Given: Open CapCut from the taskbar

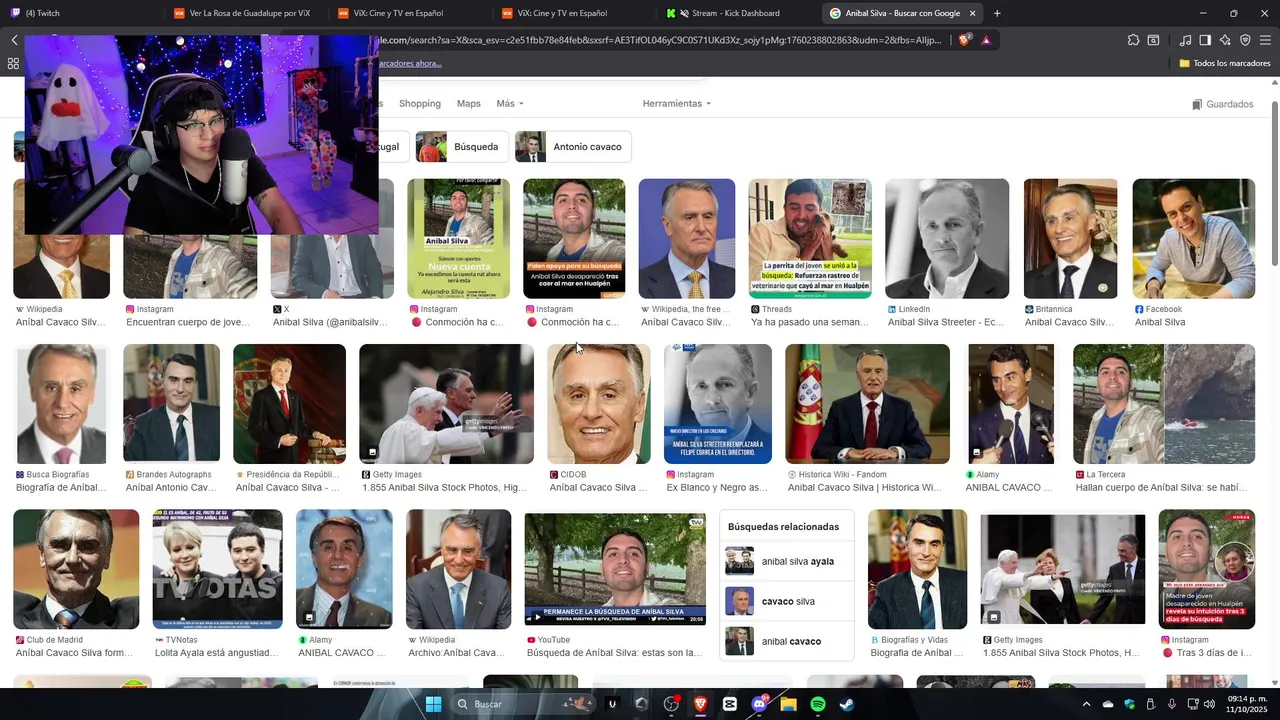Looking at the screenshot, I should [730, 704].
